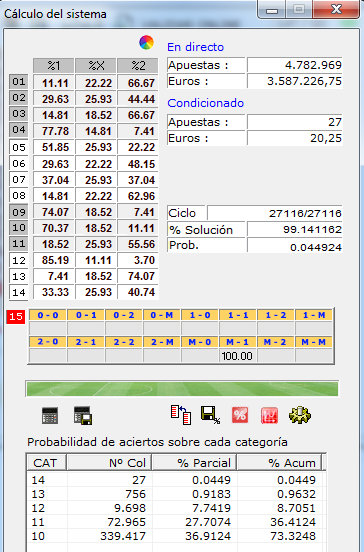This screenshot has width=364, height=552.
Task: Minimize the Cálculo del sistema window
Action: coord(271,10)
